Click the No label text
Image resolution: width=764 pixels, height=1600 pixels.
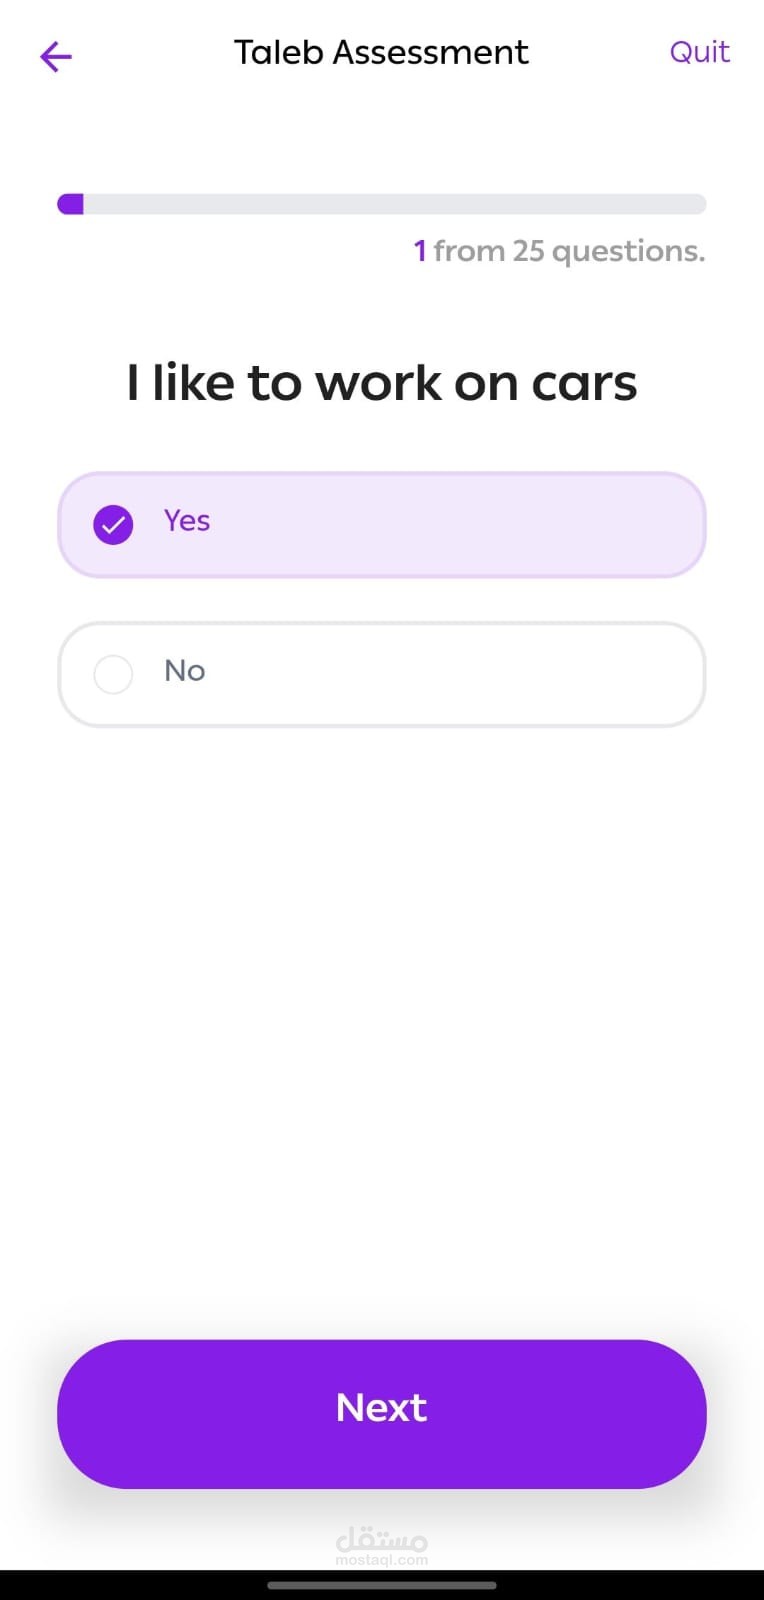(x=185, y=671)
